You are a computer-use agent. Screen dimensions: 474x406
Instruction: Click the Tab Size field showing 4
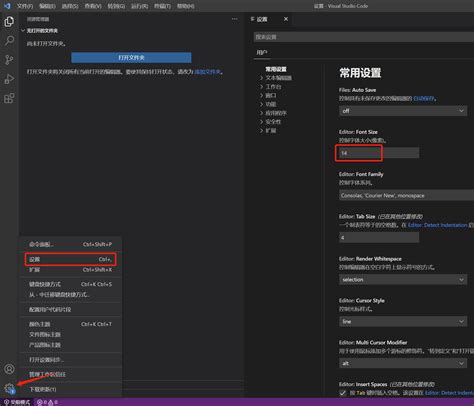coord(379,238)
